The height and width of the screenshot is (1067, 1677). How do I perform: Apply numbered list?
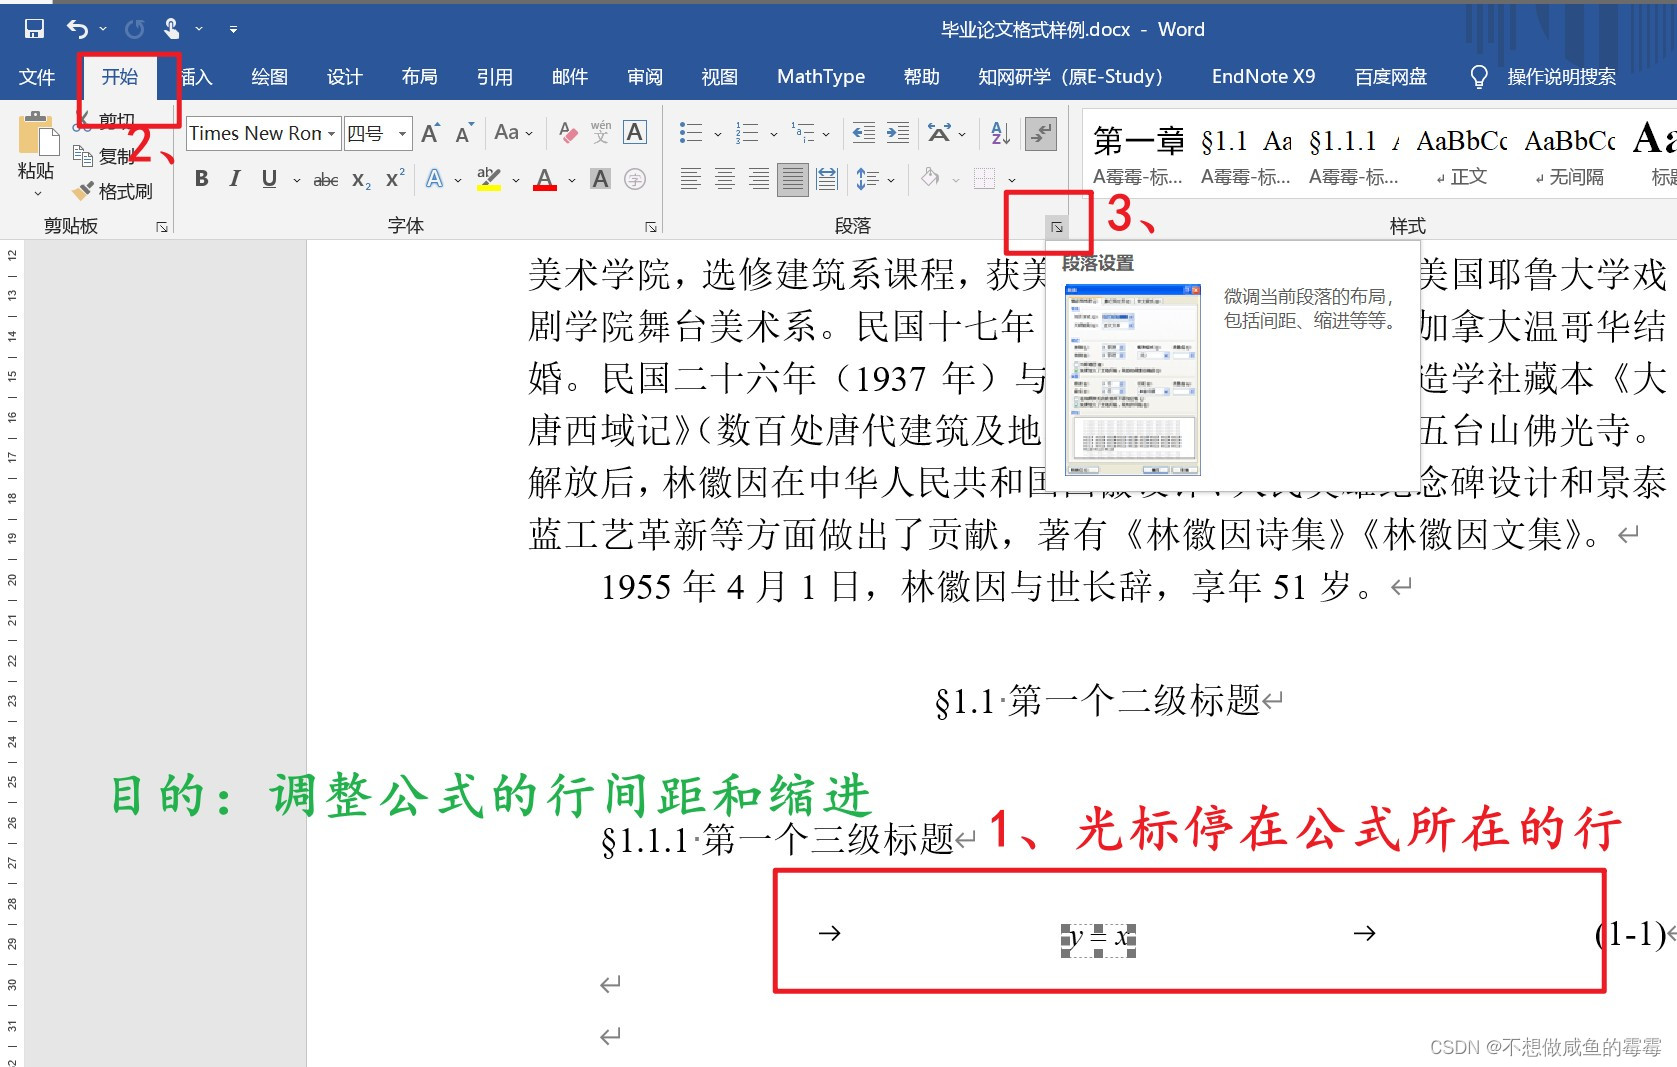[747, 133]
